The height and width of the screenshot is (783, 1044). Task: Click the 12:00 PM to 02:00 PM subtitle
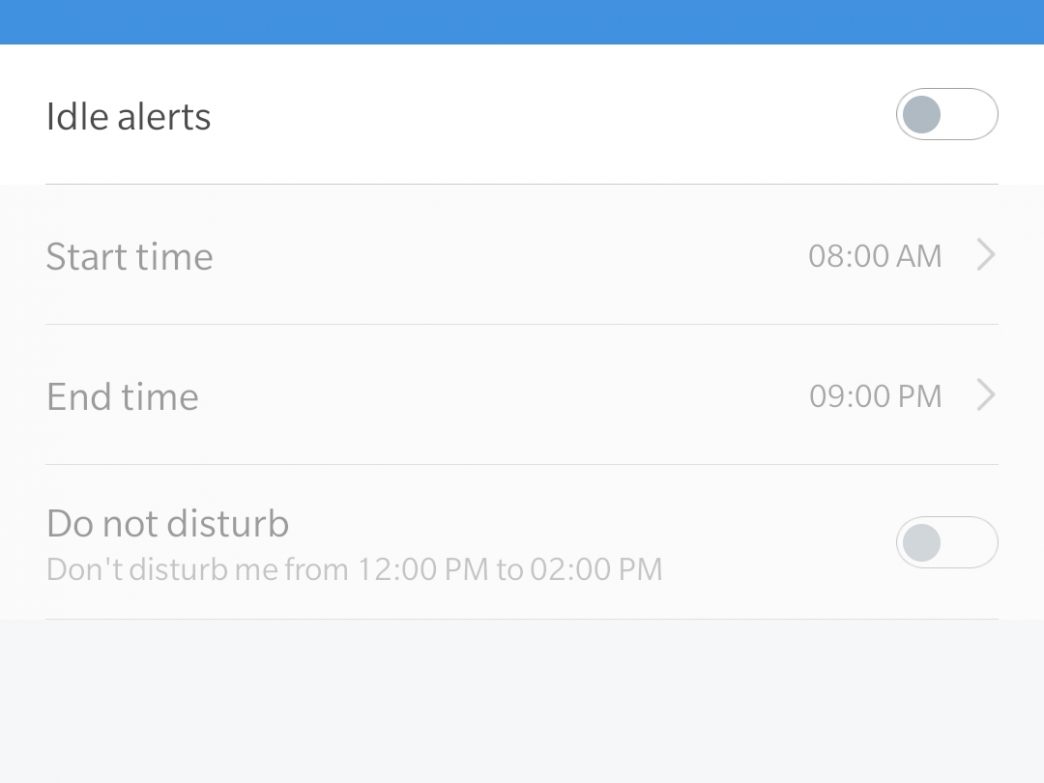[354, 570]
